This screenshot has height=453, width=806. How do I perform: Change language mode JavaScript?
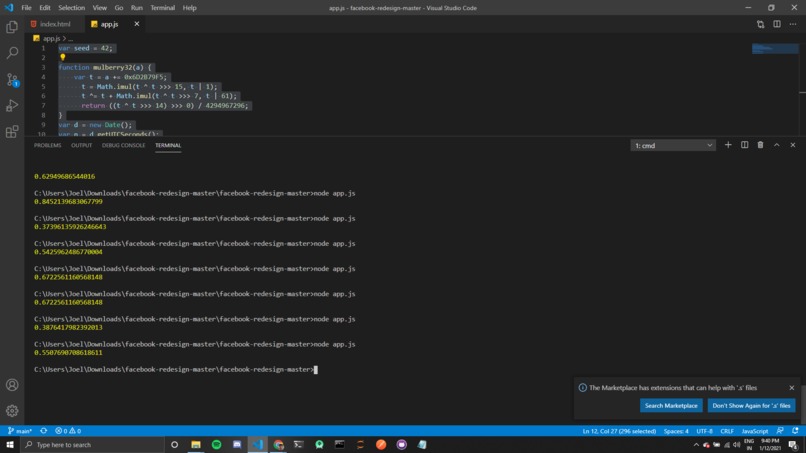pos(755,431)
